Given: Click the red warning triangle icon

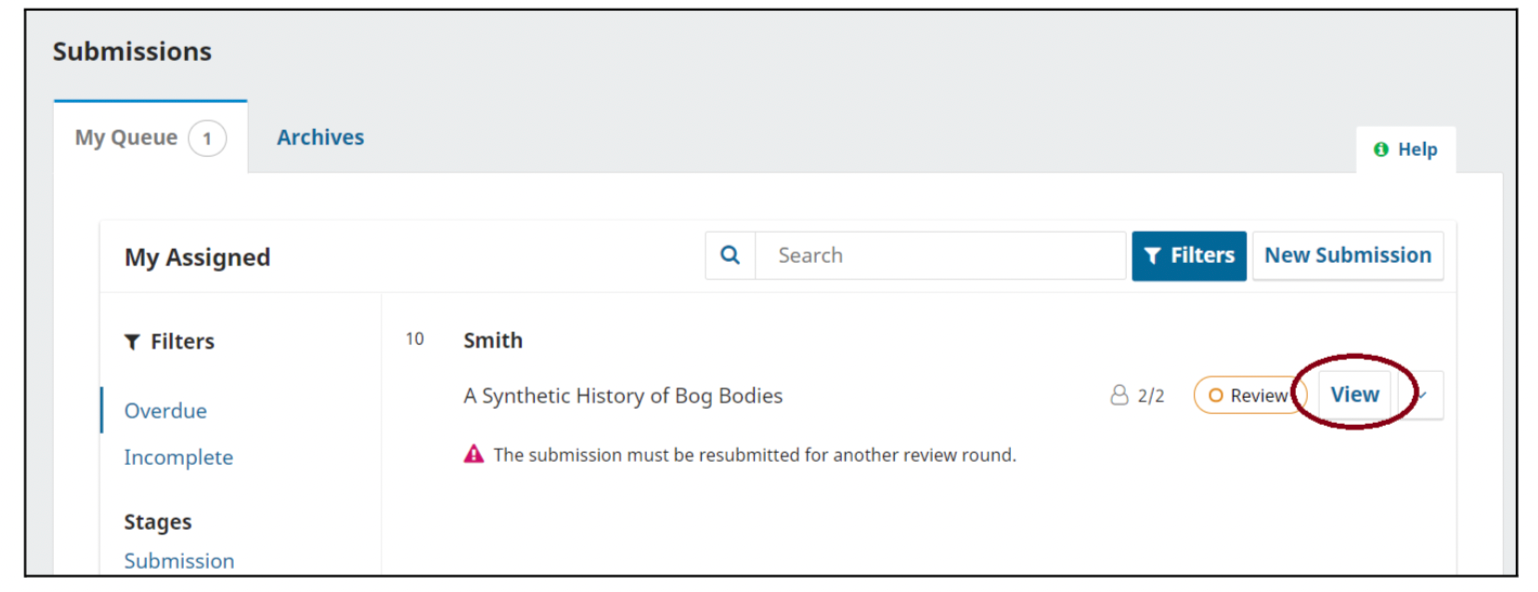Looking at the screenshot, I should (473, 455).
